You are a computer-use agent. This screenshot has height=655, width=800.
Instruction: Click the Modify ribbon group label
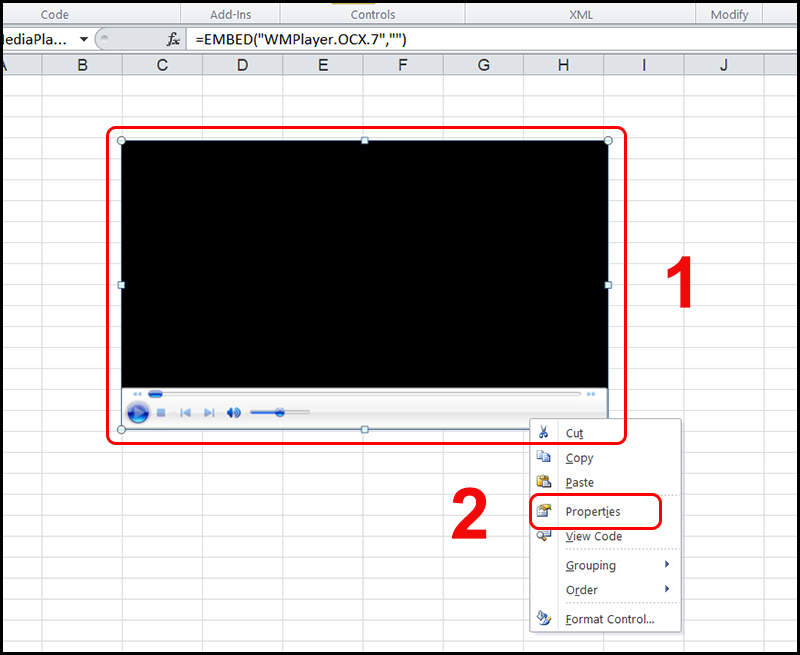(x=730, y=15)
